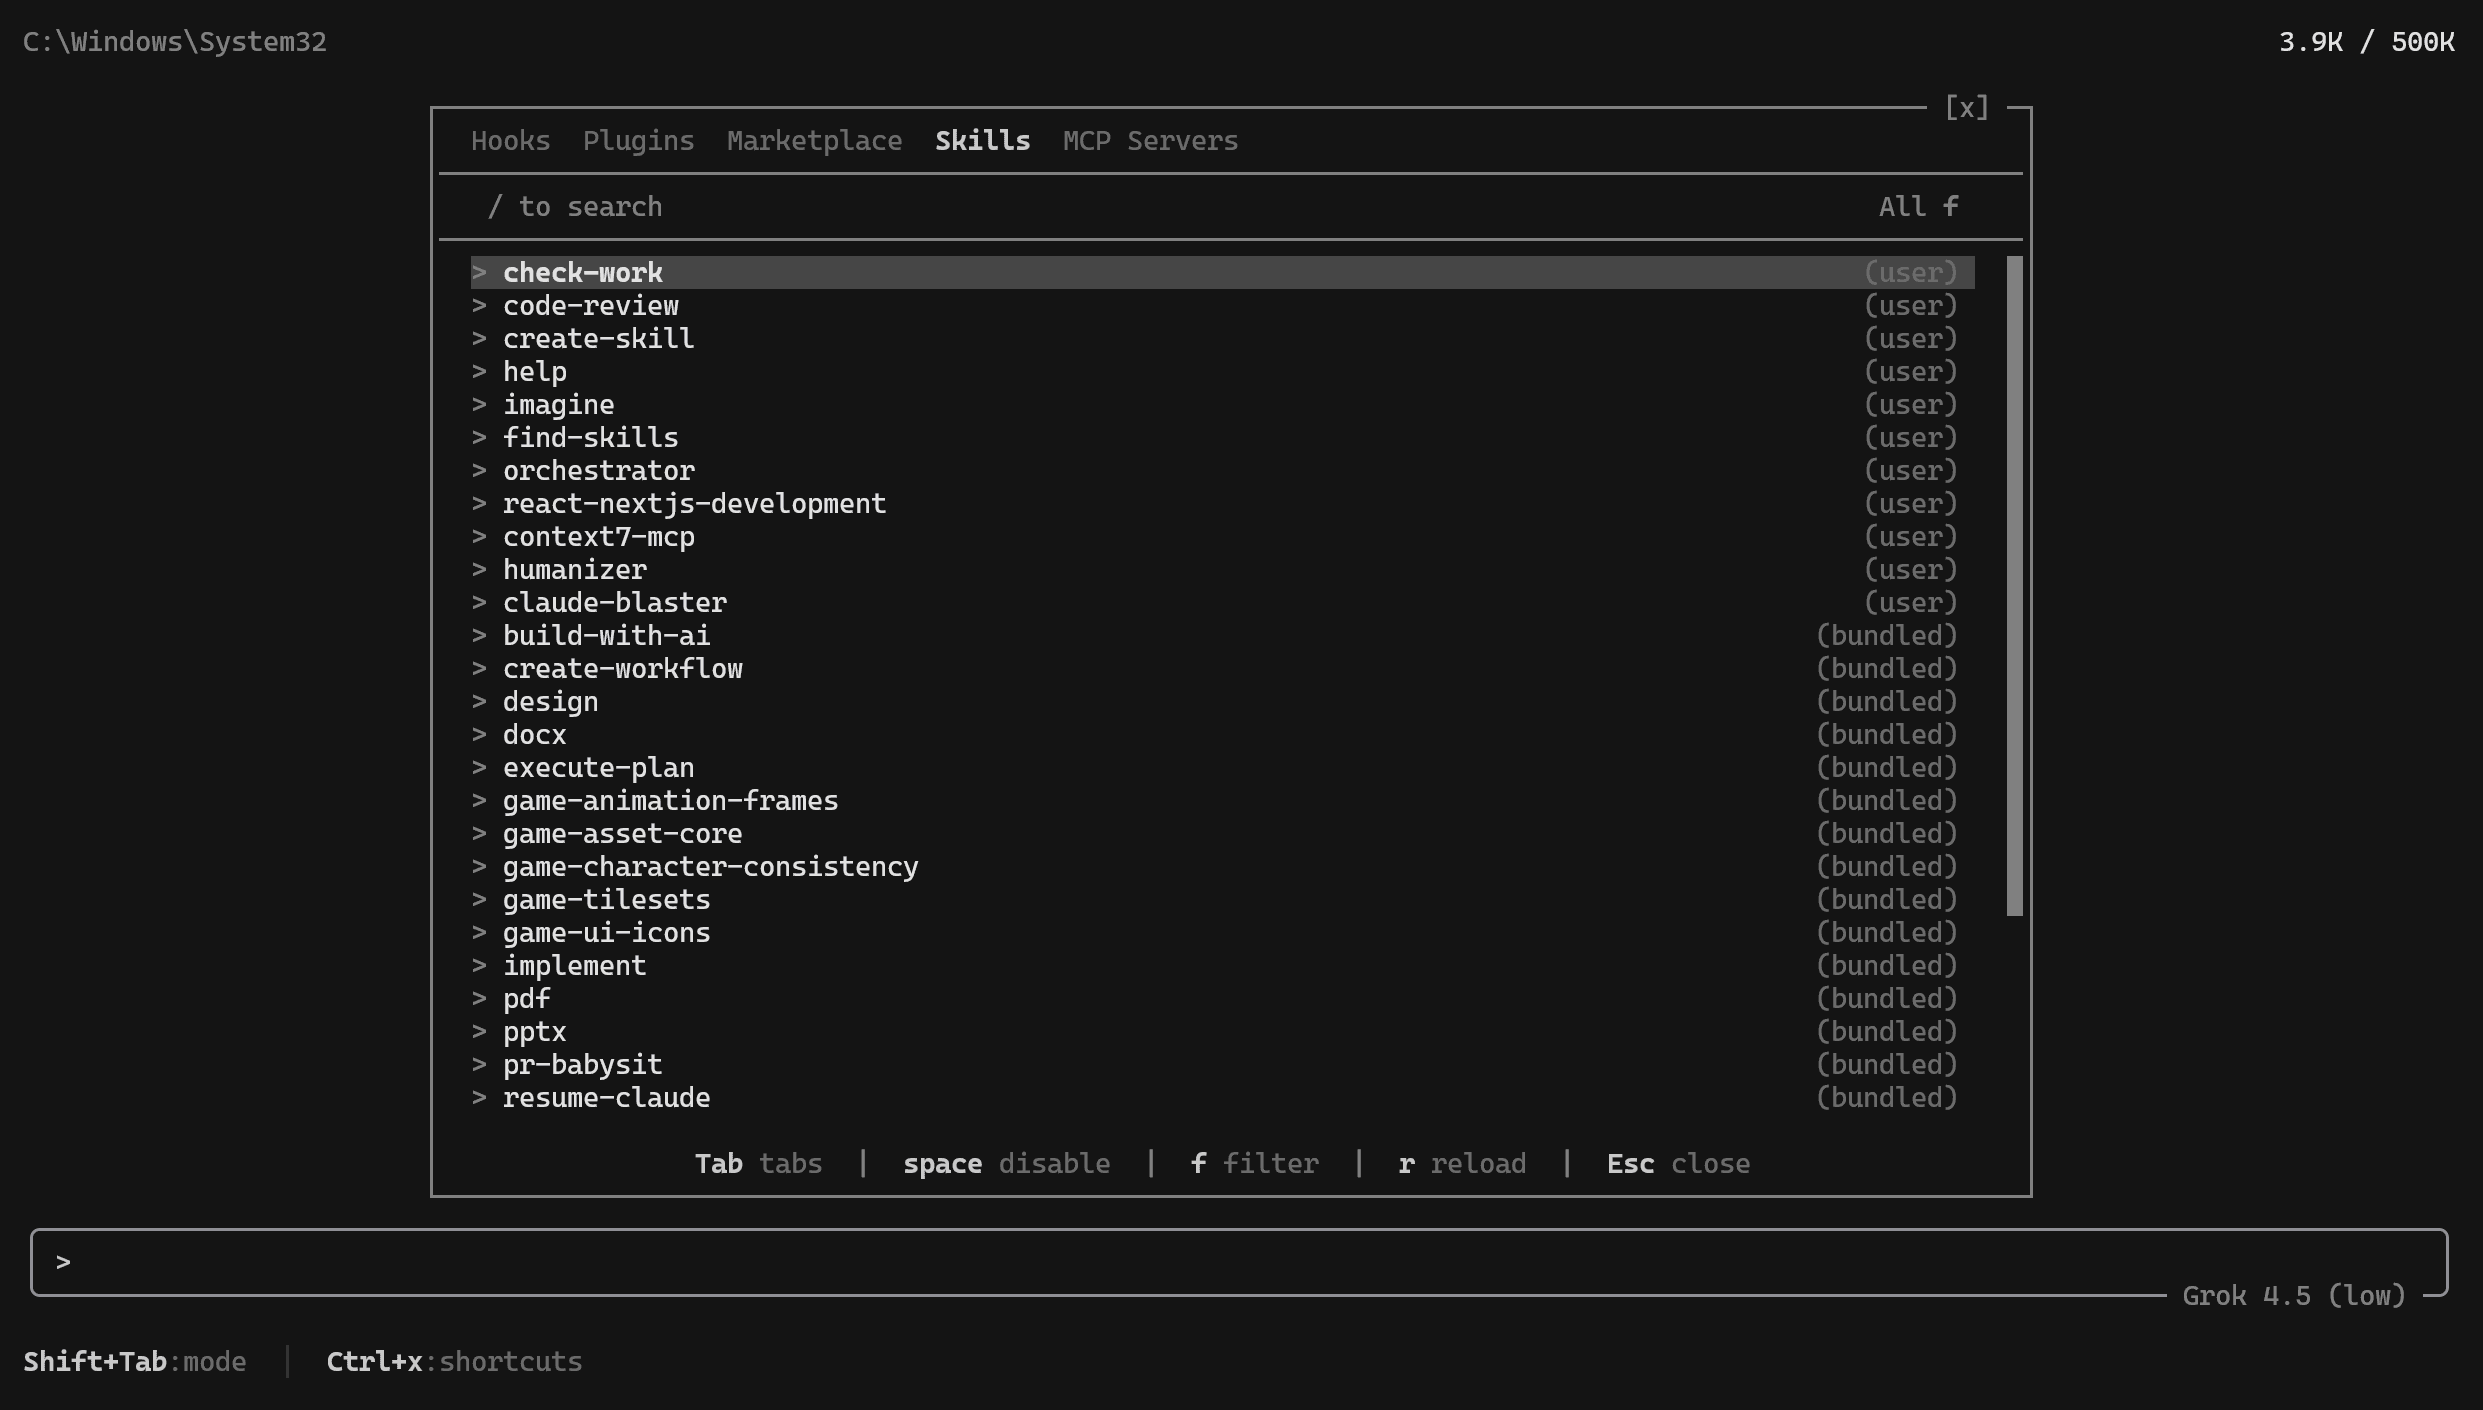Select the game-ui-icons skill
This screenshot has width=2483, height=1410.
[1222, 932]
